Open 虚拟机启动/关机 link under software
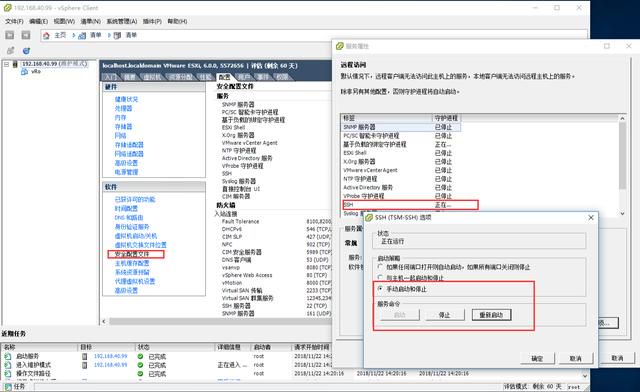 click(x=136, y=236)
